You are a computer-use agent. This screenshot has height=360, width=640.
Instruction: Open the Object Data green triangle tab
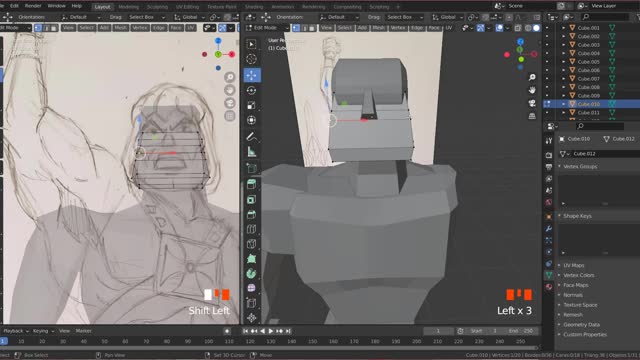pos(549,275)
